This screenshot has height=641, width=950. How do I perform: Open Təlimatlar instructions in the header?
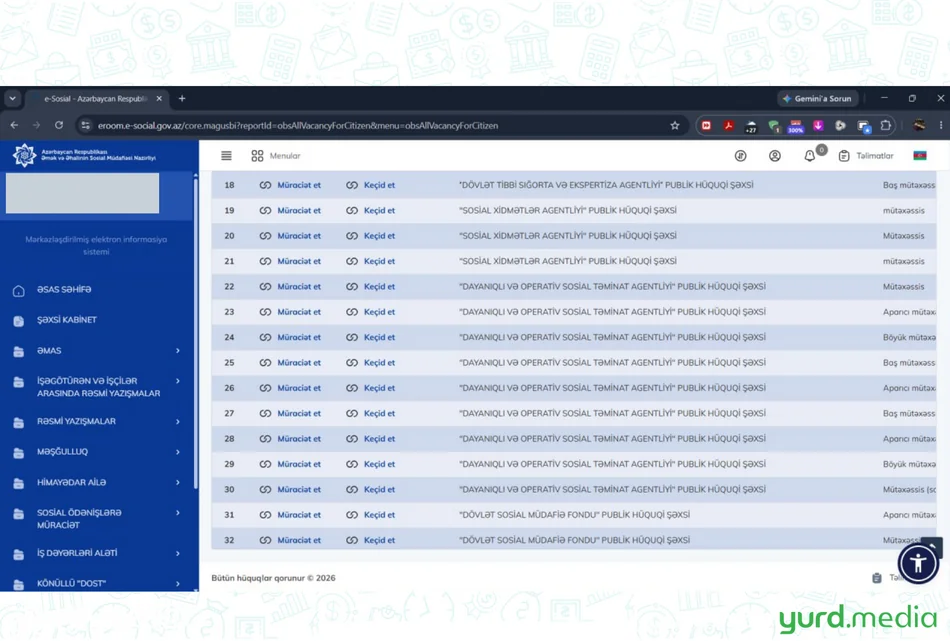(866, 156)
